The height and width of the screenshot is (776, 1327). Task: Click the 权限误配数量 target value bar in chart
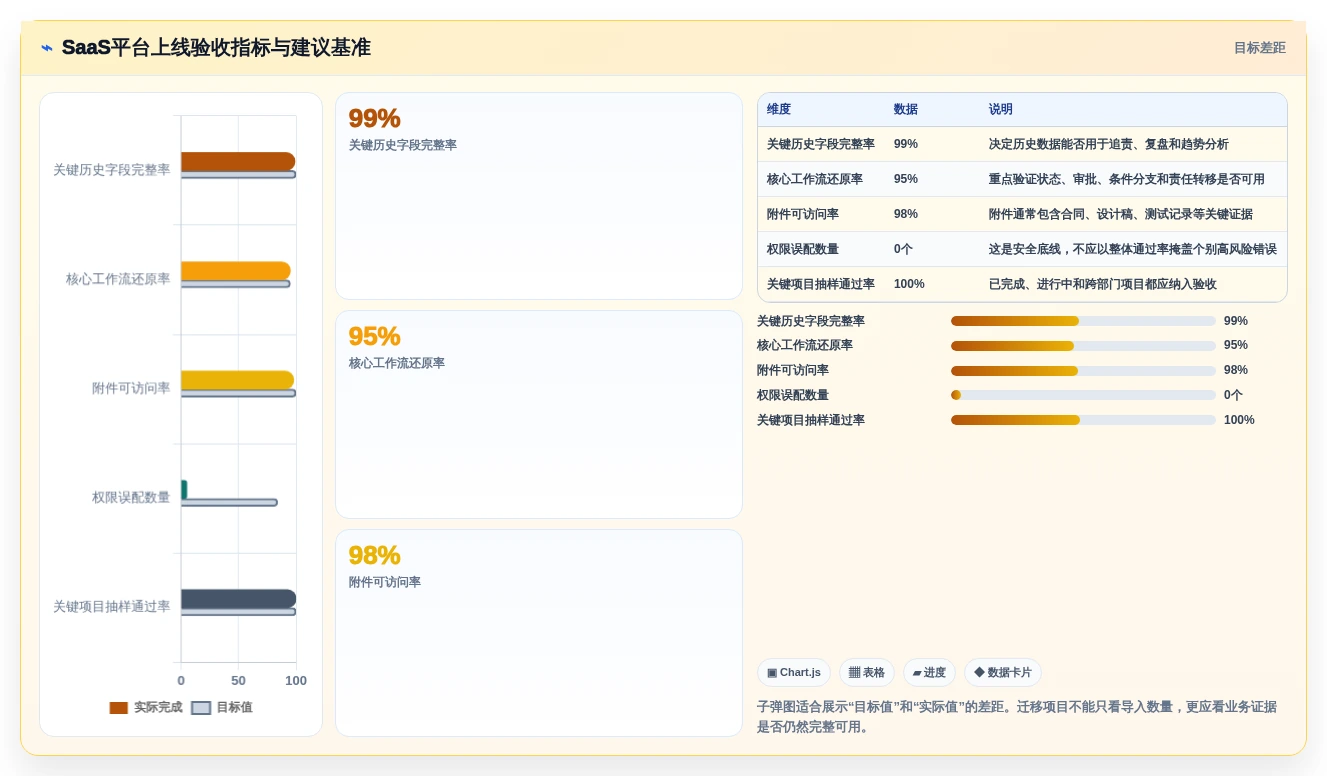[x=229, y=502]
